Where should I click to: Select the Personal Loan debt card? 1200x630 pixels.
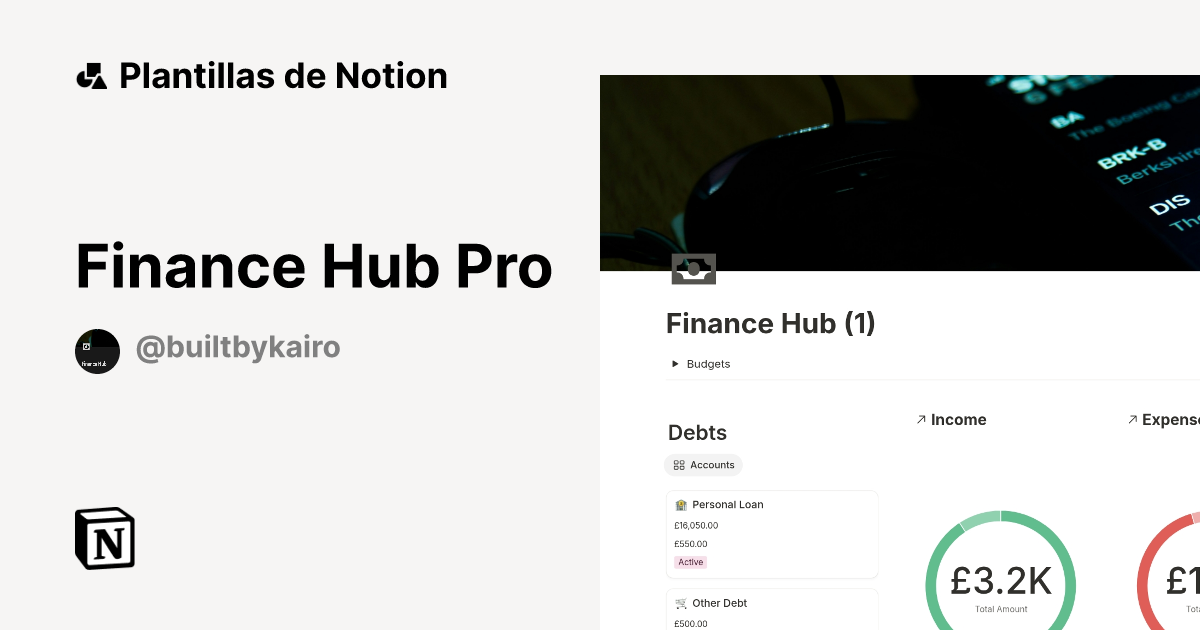tap(772, 534)
